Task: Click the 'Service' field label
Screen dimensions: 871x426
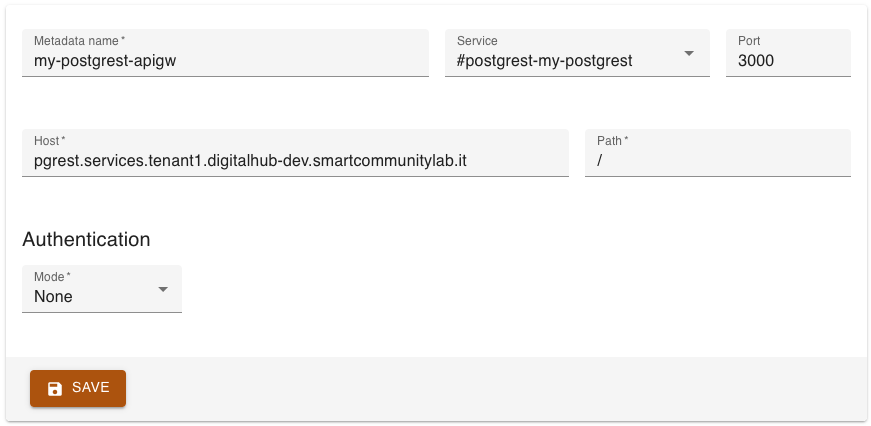Action: point(477,41)
